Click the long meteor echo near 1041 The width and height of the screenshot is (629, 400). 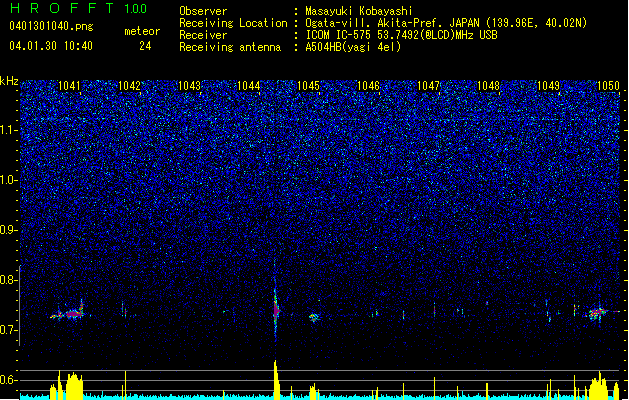[67, 312]
